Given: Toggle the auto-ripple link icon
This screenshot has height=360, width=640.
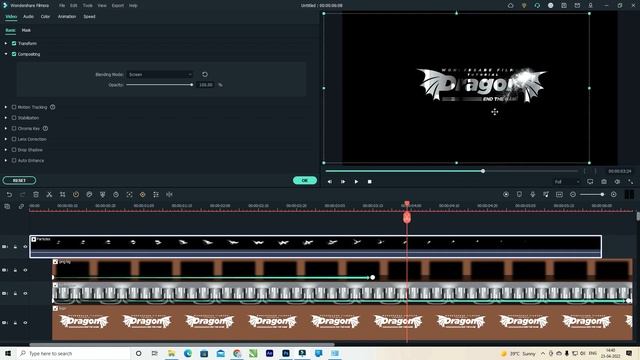Looking at the screenshot, I should pyautogui.click(x=21, y=207).
